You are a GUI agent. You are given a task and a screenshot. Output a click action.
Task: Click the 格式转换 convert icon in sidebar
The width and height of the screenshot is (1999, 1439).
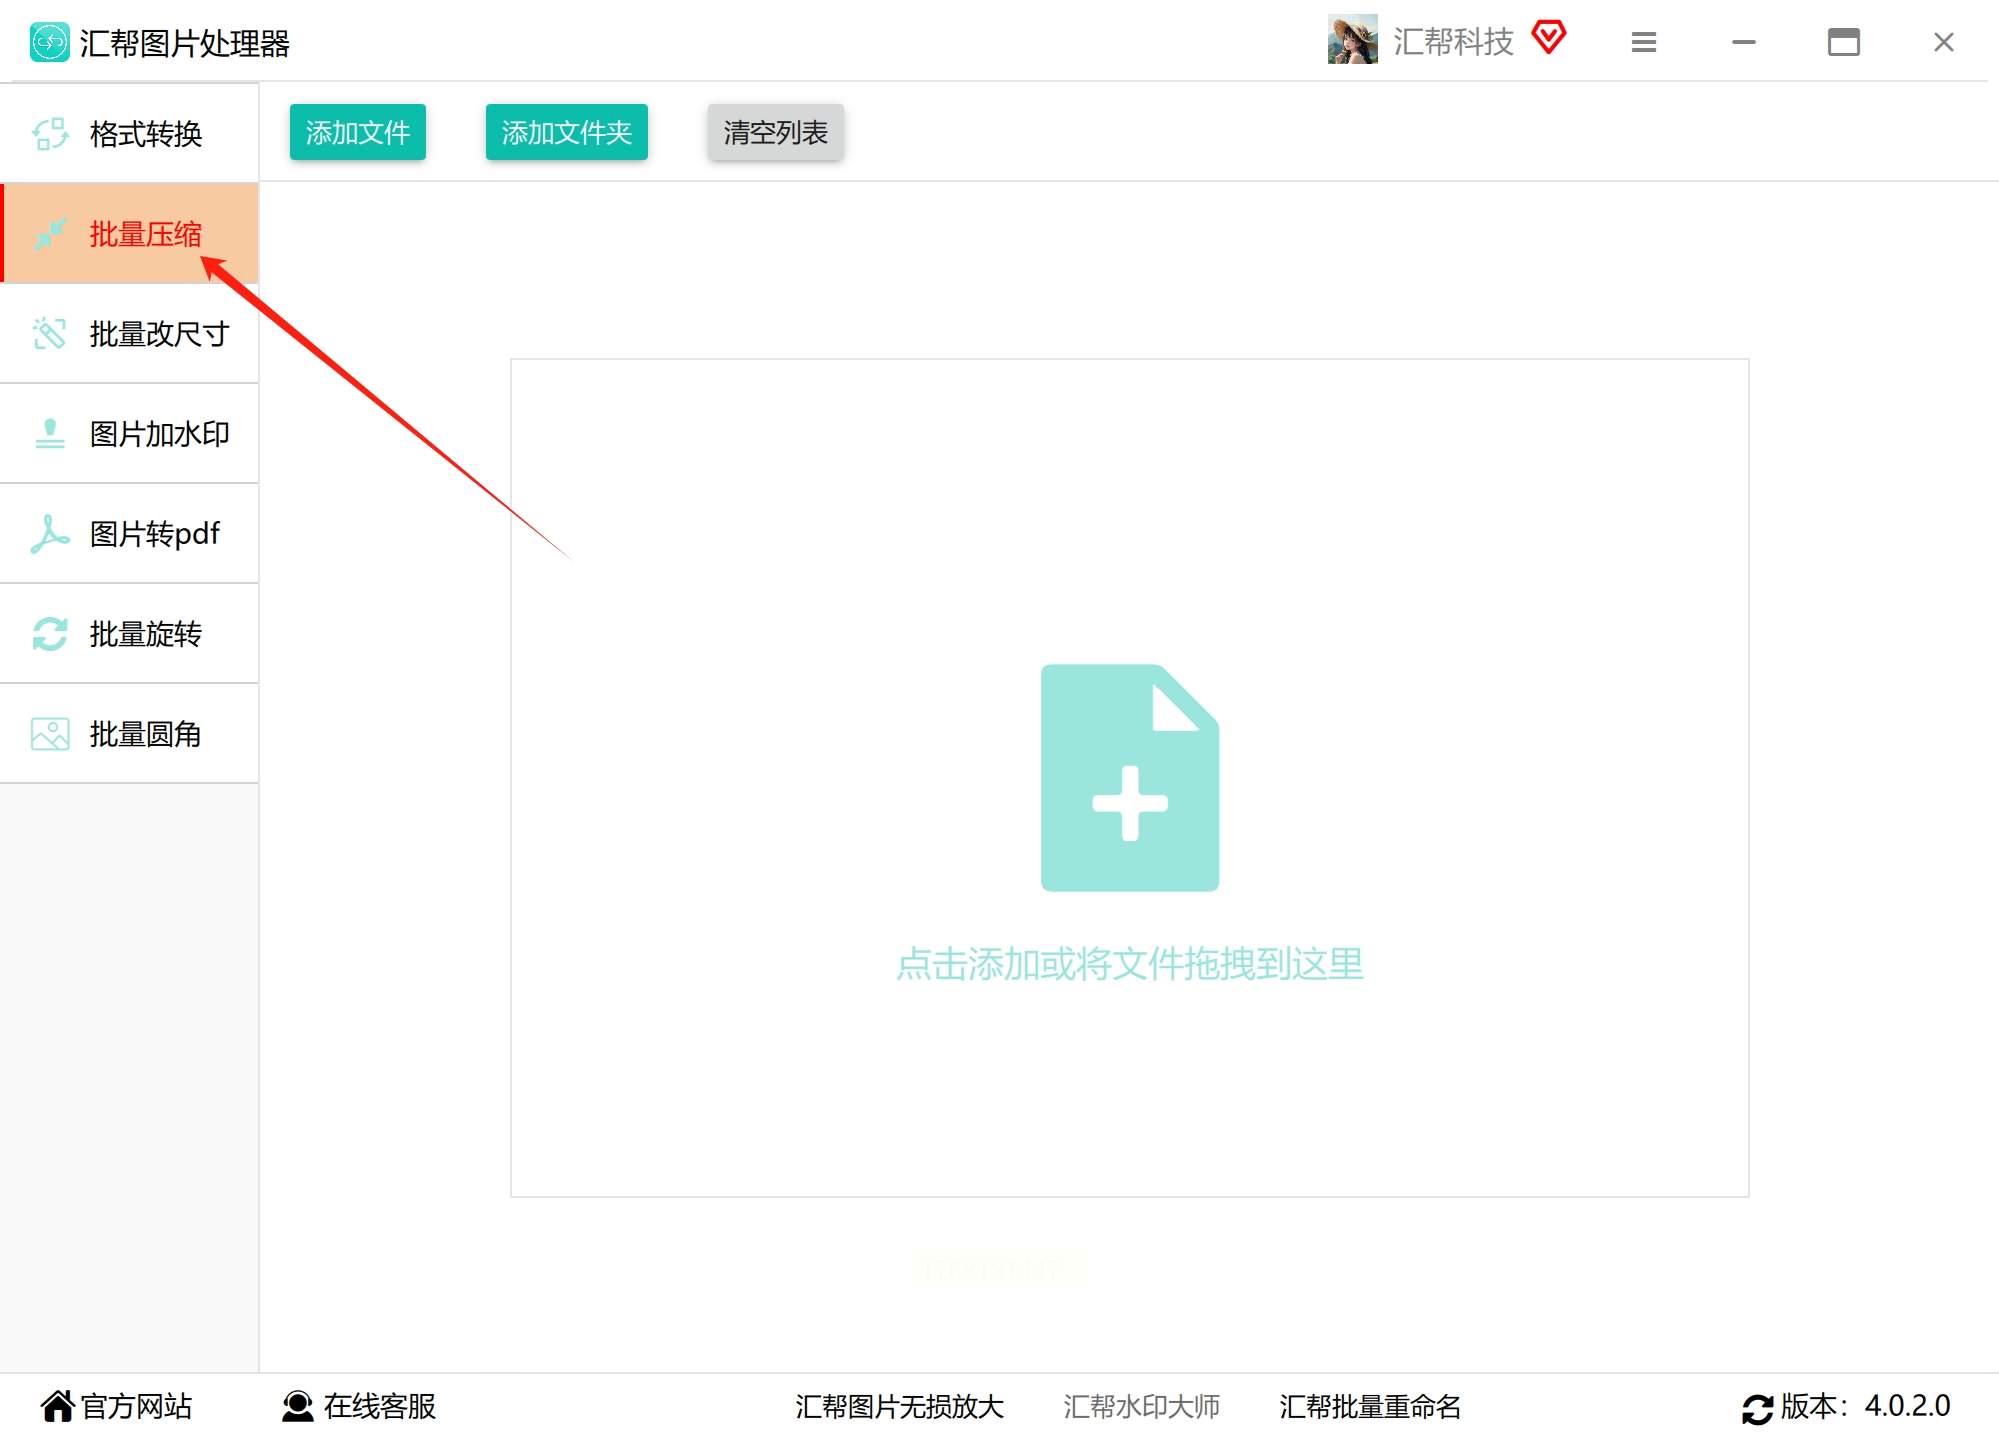[50, 133]
